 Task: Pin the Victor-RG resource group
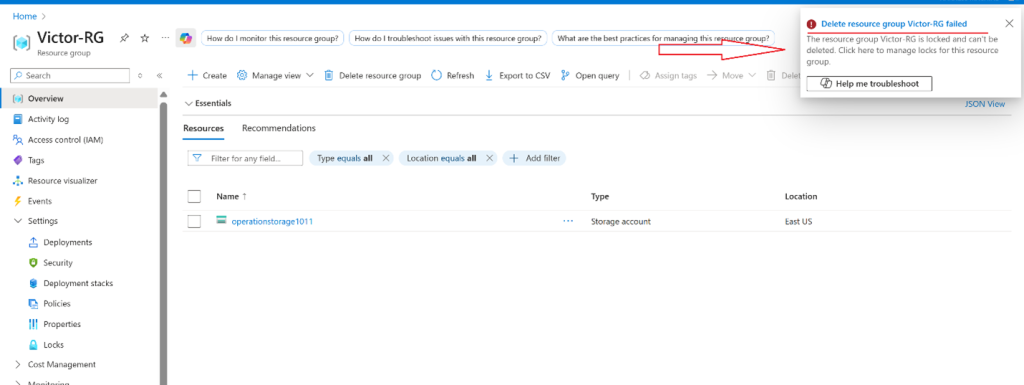124,38
